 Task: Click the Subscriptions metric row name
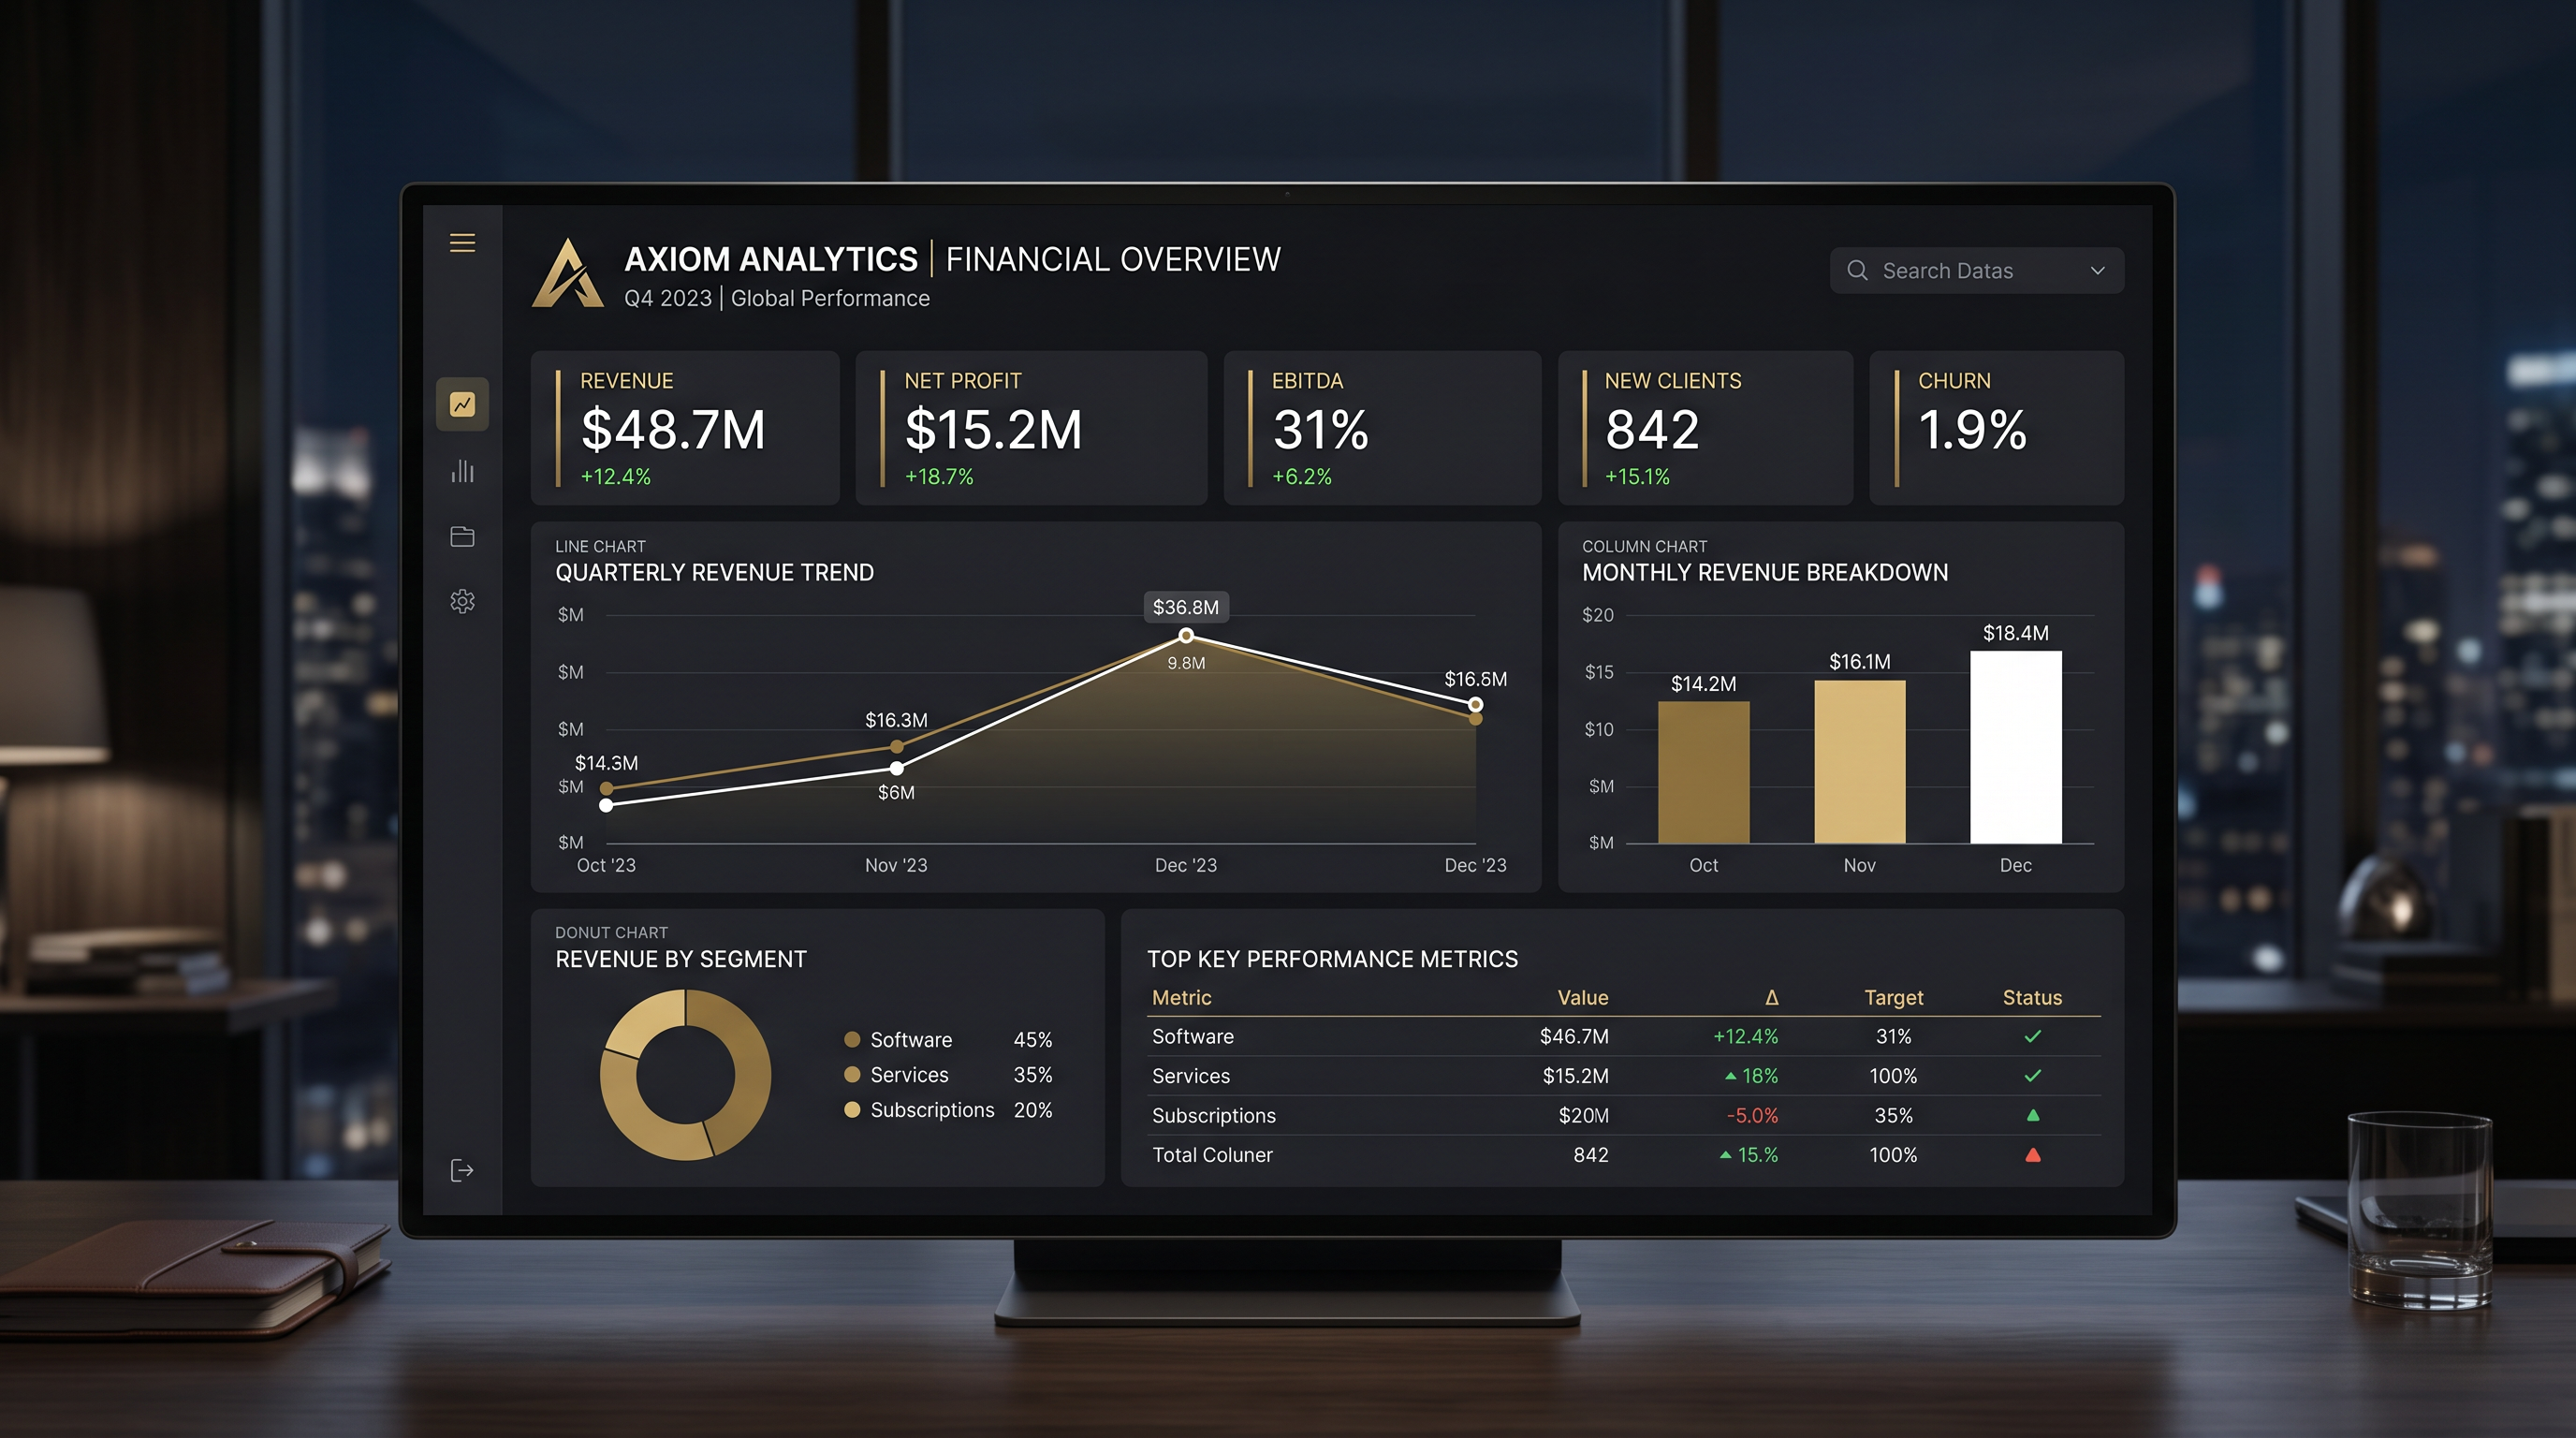pos(1214,1115)
